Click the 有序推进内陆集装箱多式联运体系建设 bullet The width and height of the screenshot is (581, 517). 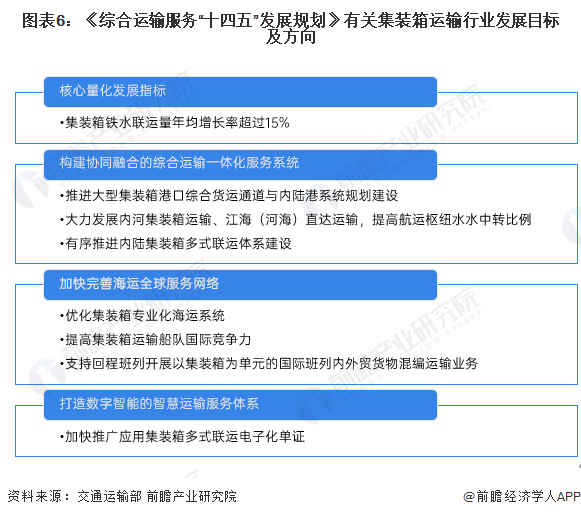click(175, 243)
